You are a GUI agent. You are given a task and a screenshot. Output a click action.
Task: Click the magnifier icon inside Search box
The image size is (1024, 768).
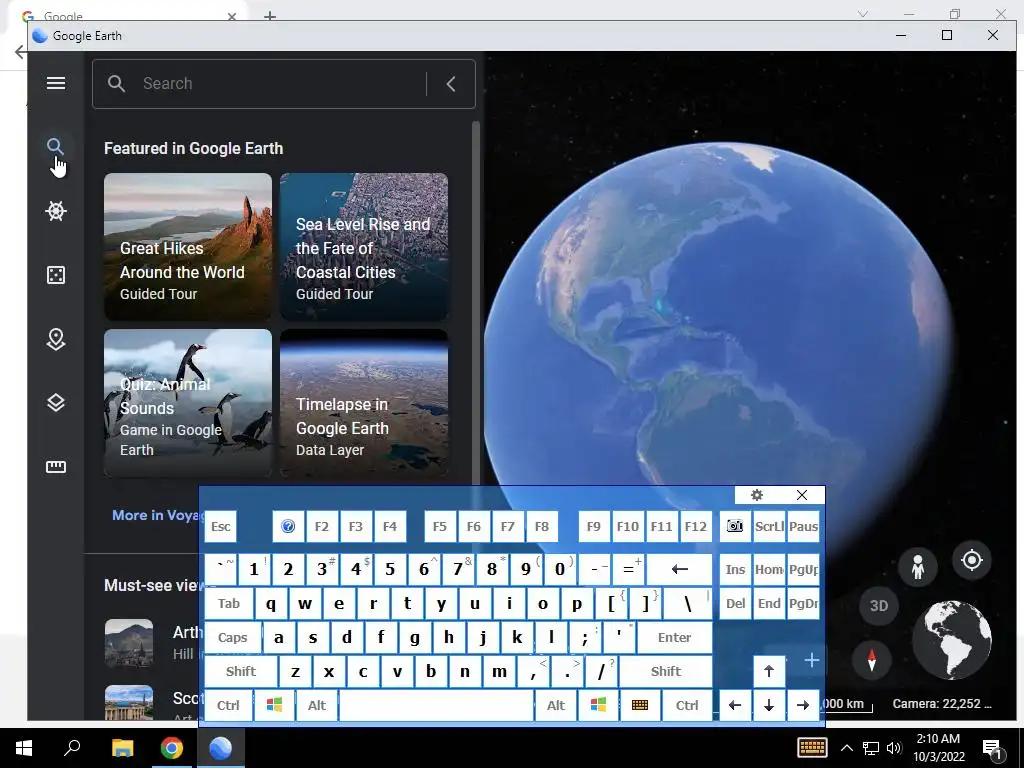click(116, 84)
